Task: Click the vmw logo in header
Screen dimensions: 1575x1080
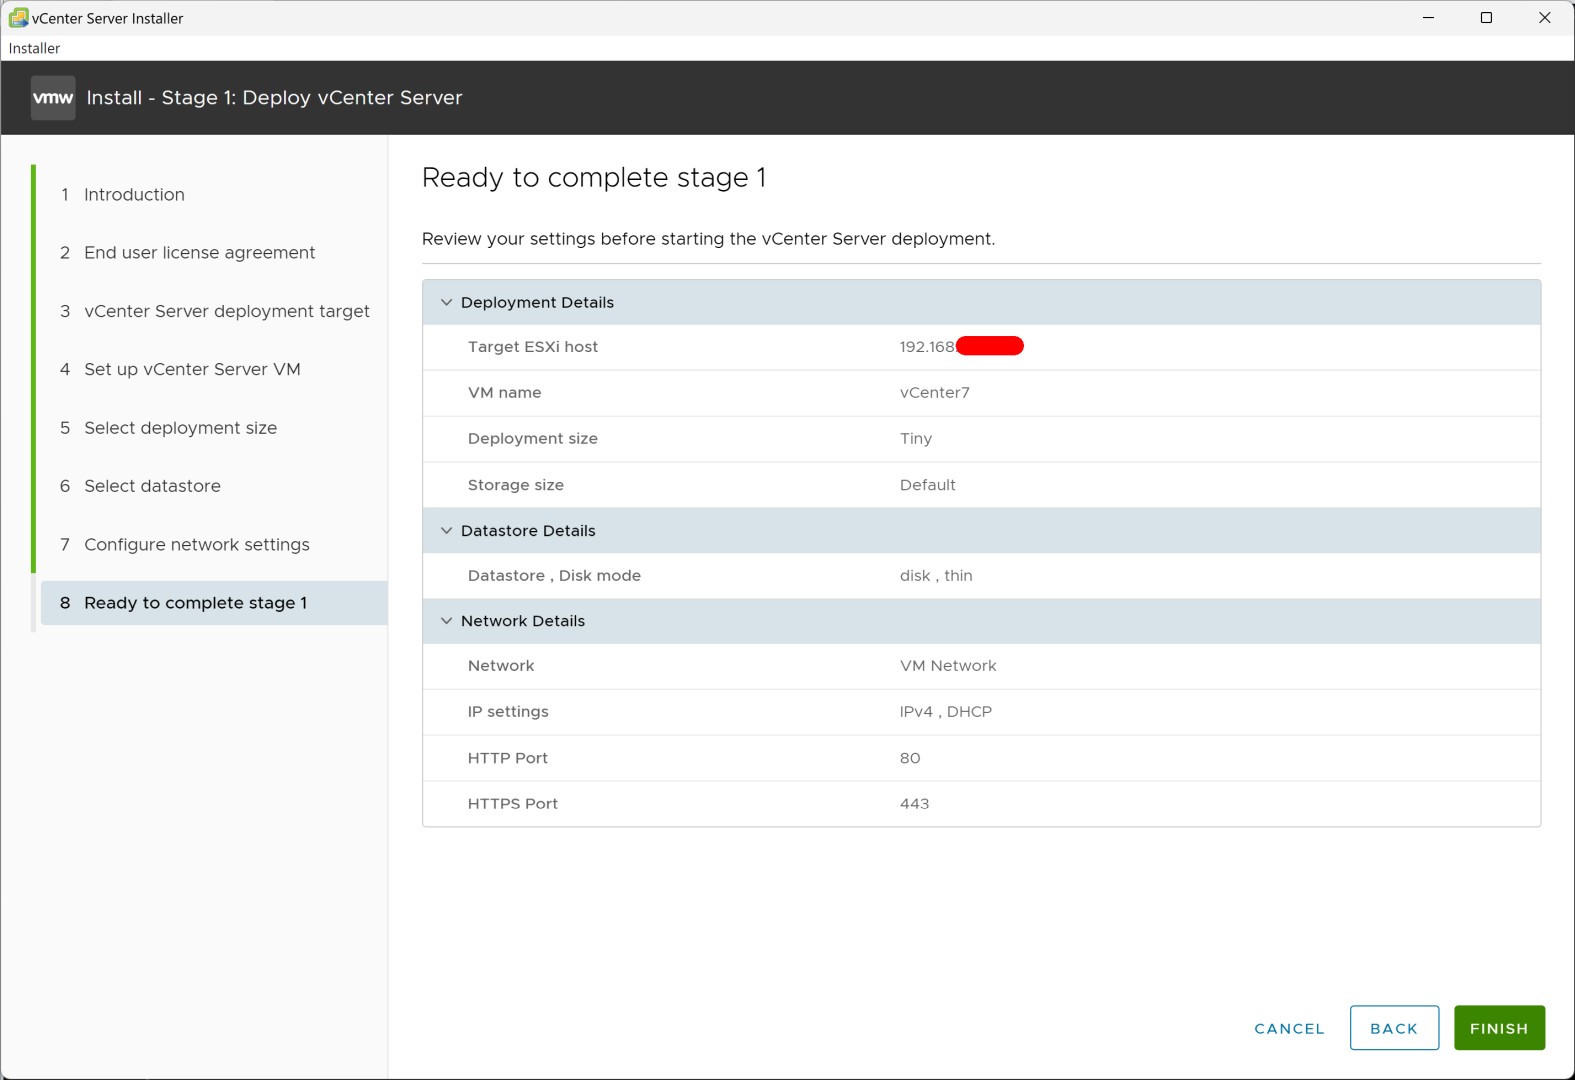Action: pyautogui.click(x=53, y=98)
